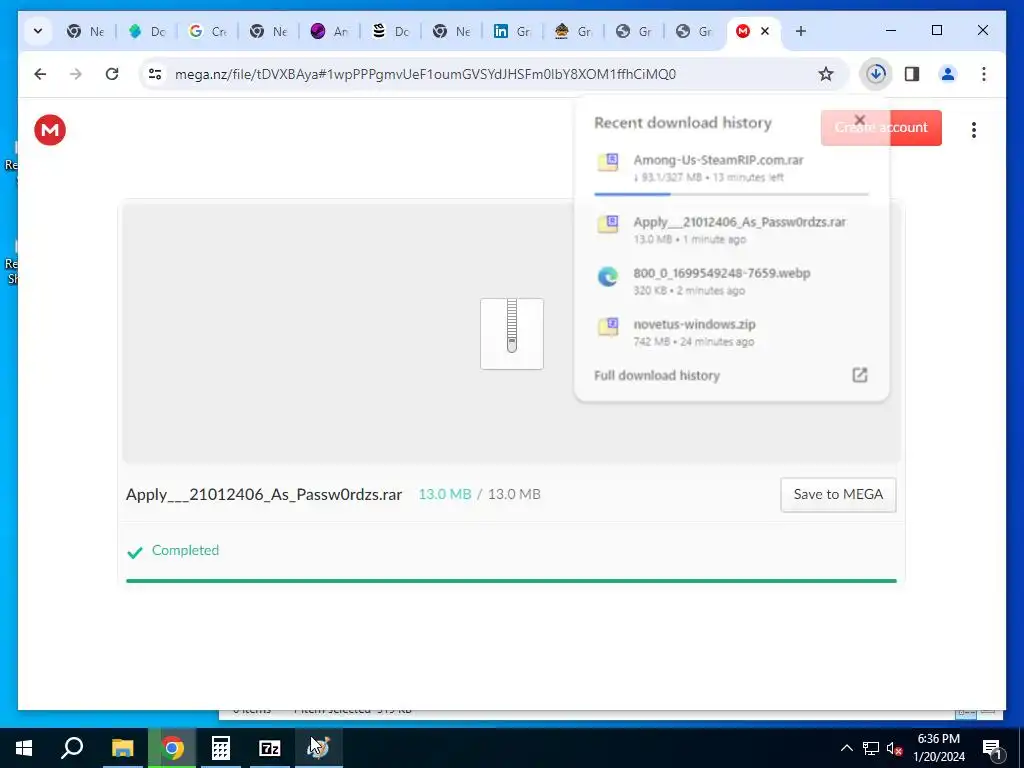This screenshot has height=768, width=1024.
Task: Open the Chrome profile icon
Action: (x=948, y=74)
